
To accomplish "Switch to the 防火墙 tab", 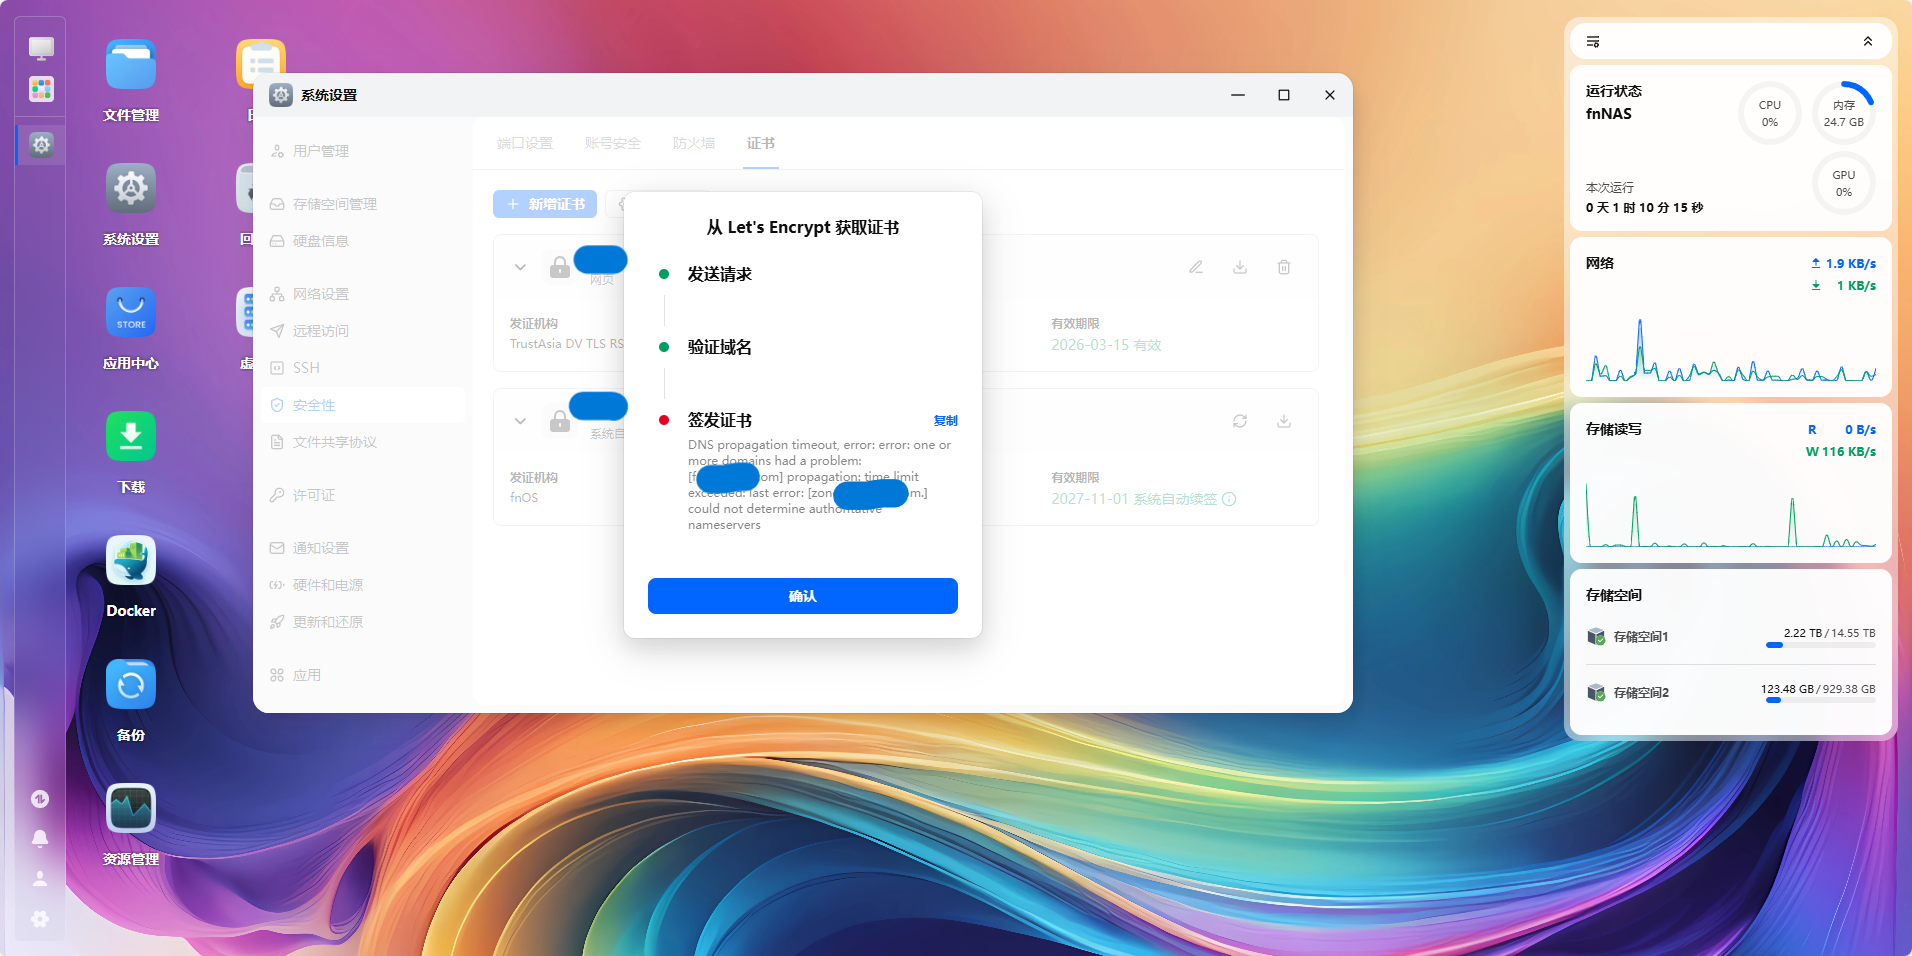I will pyautogui.click(x=694, y=144).
